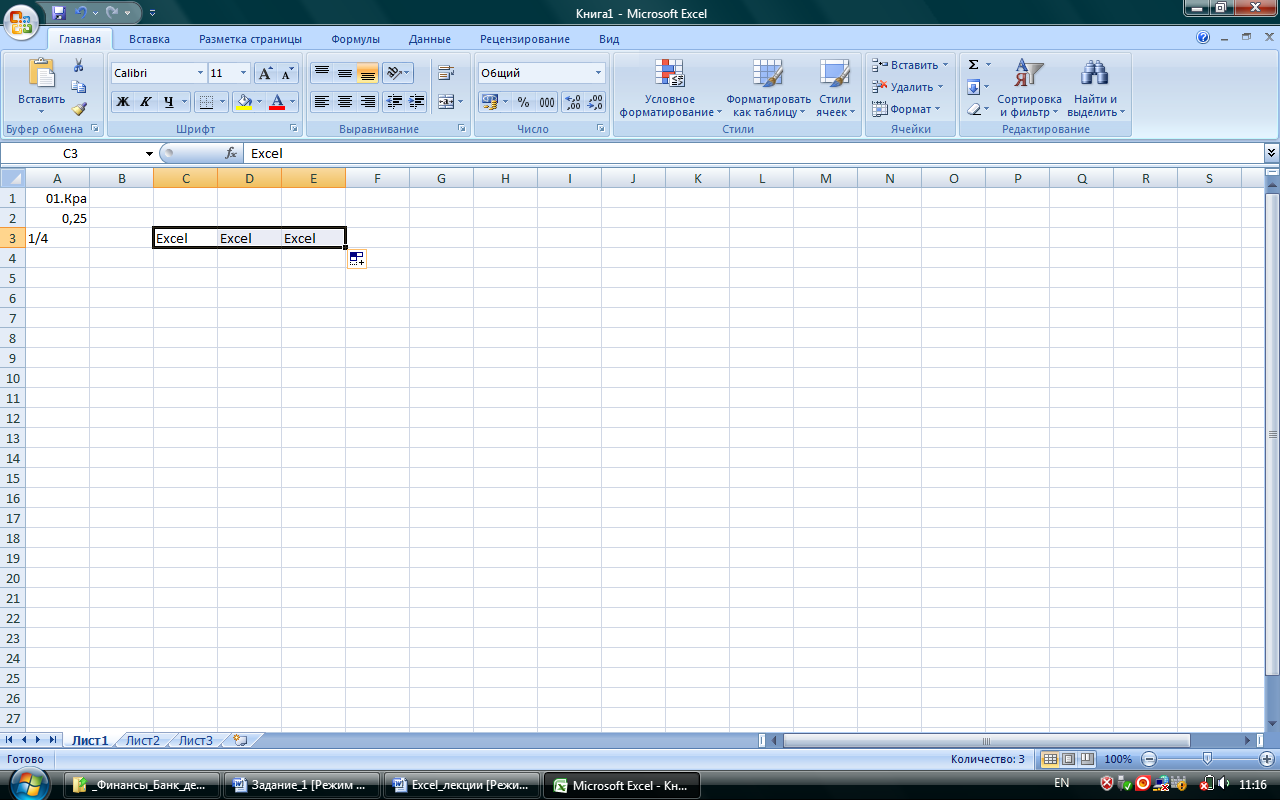
Task: Click Формат in Ячейки group
Action: tap(906, 109)
